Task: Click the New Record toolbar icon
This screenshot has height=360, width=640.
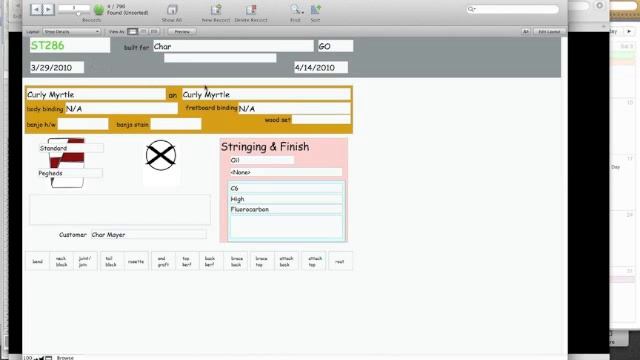Action: (x=216, y=10)
